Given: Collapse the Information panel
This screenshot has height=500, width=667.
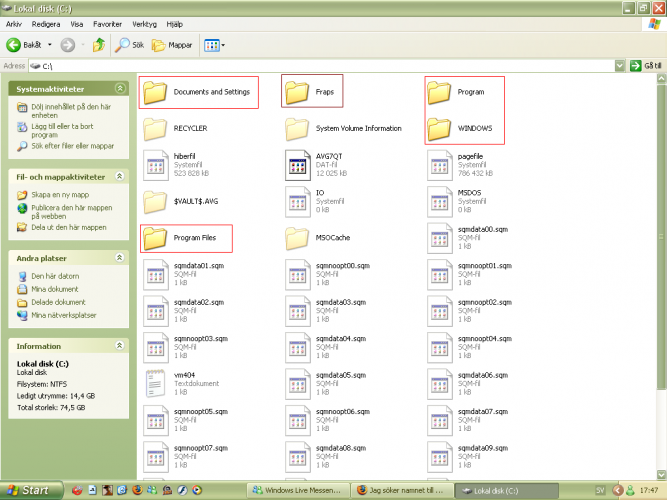Looking at the screenshot, I should [x=119, y=347].
